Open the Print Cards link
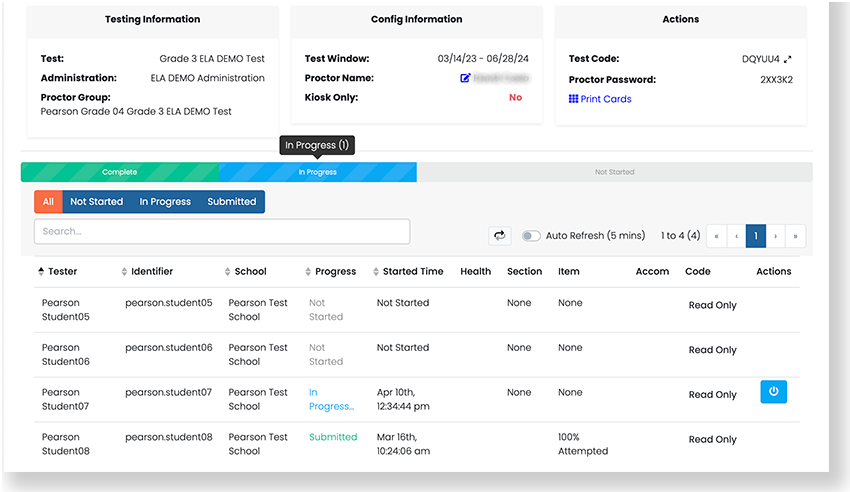 click(605, 99)
